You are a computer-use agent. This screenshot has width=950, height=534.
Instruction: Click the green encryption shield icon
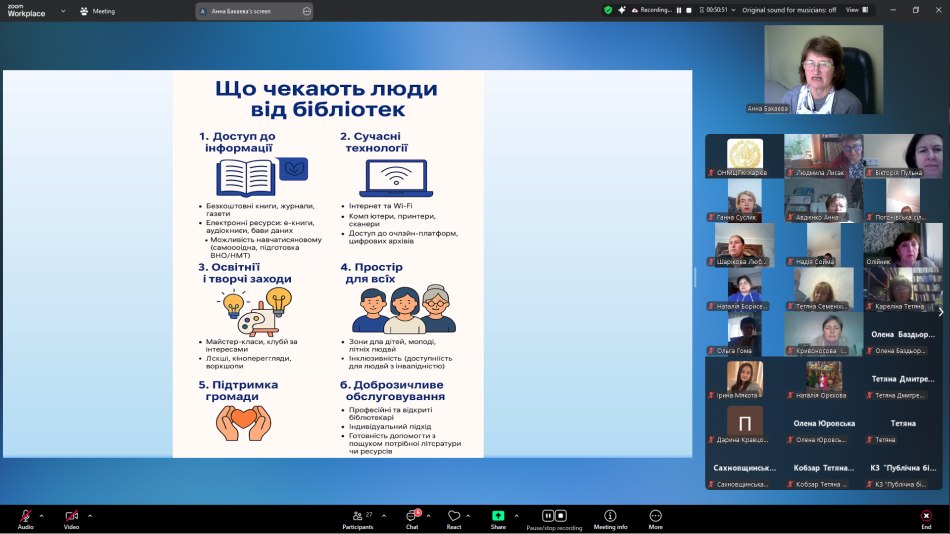pyautogui.click(x=607, y=10)
